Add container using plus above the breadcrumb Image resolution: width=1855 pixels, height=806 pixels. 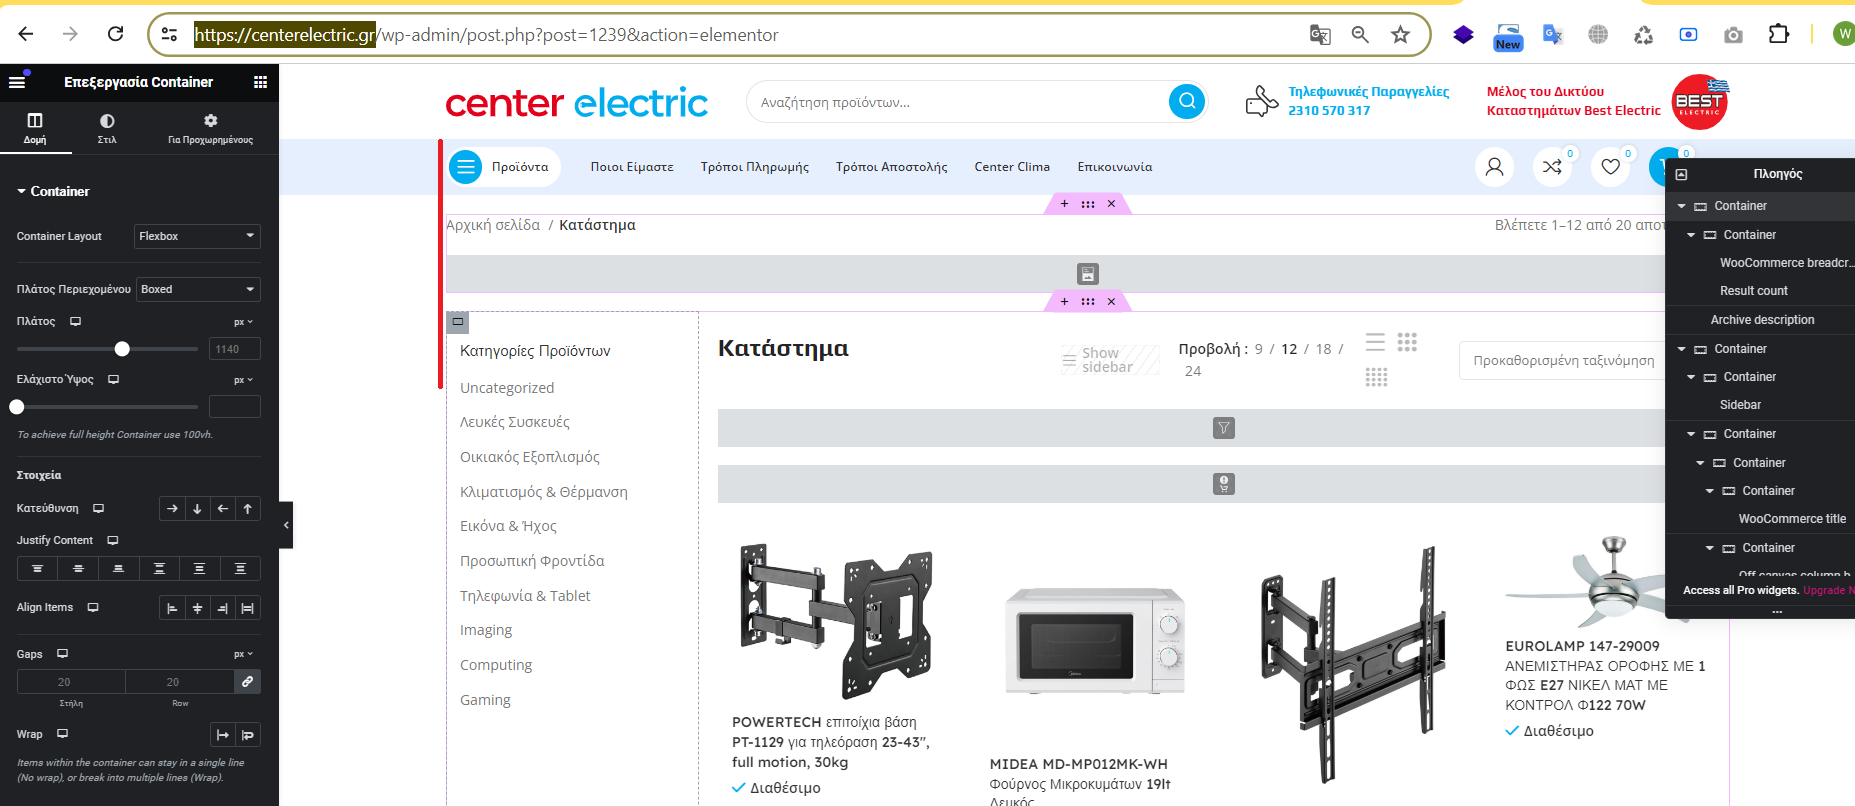click(1064, 204)
